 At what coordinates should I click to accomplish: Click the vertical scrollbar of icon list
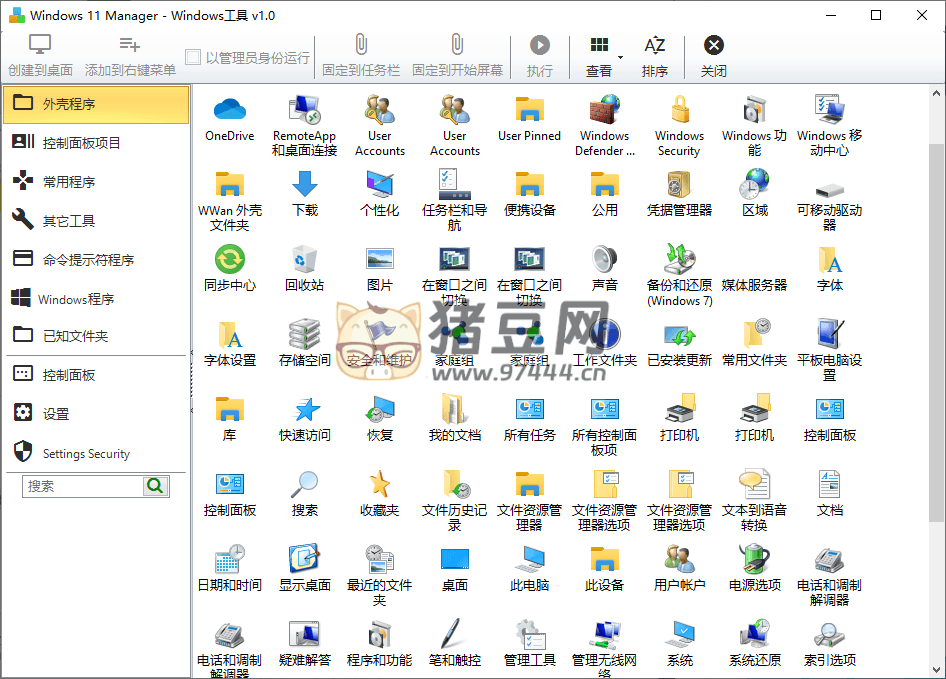coord(936,330)
